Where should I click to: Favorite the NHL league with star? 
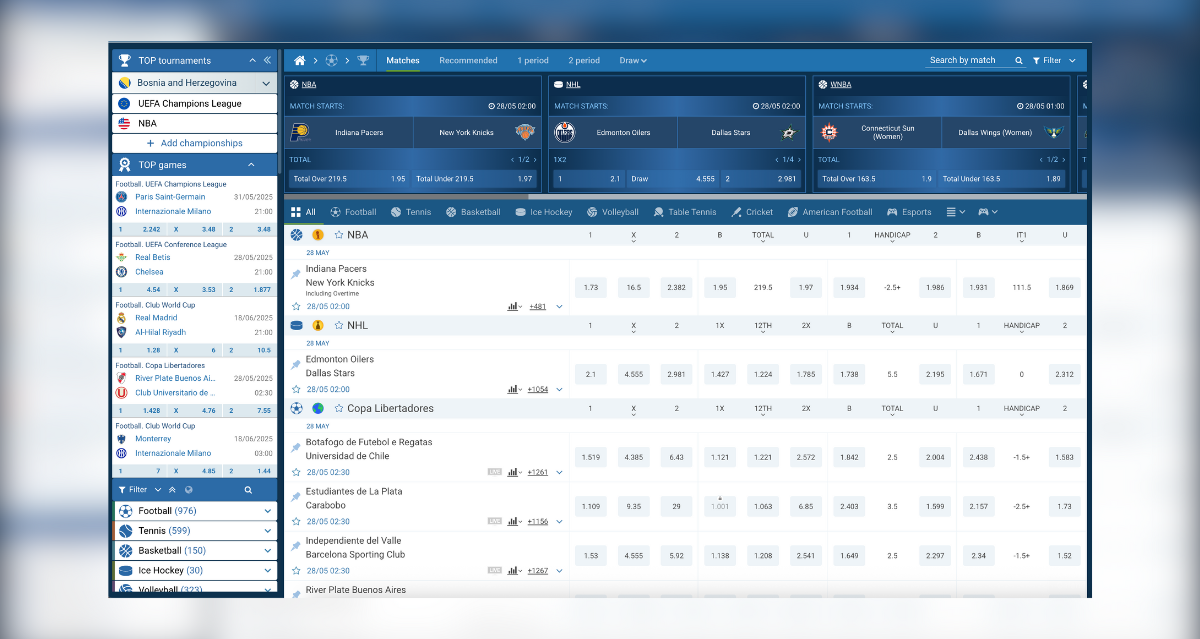pyautogui.click(x=339, y=325)
